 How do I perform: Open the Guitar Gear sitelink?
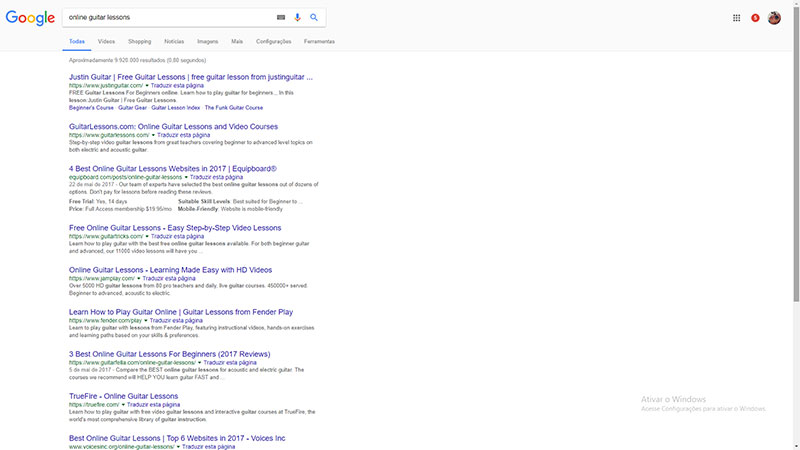coord(133,108)
